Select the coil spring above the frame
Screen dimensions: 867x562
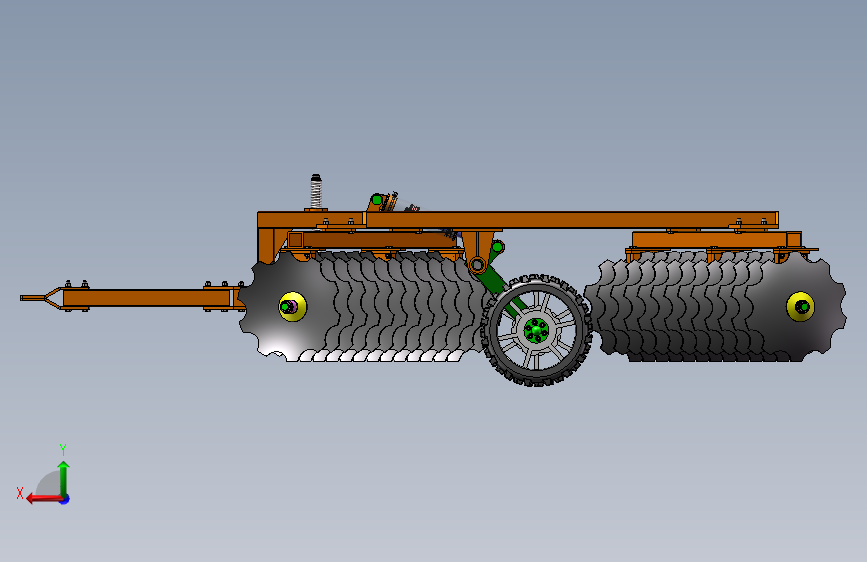[316, 192]
